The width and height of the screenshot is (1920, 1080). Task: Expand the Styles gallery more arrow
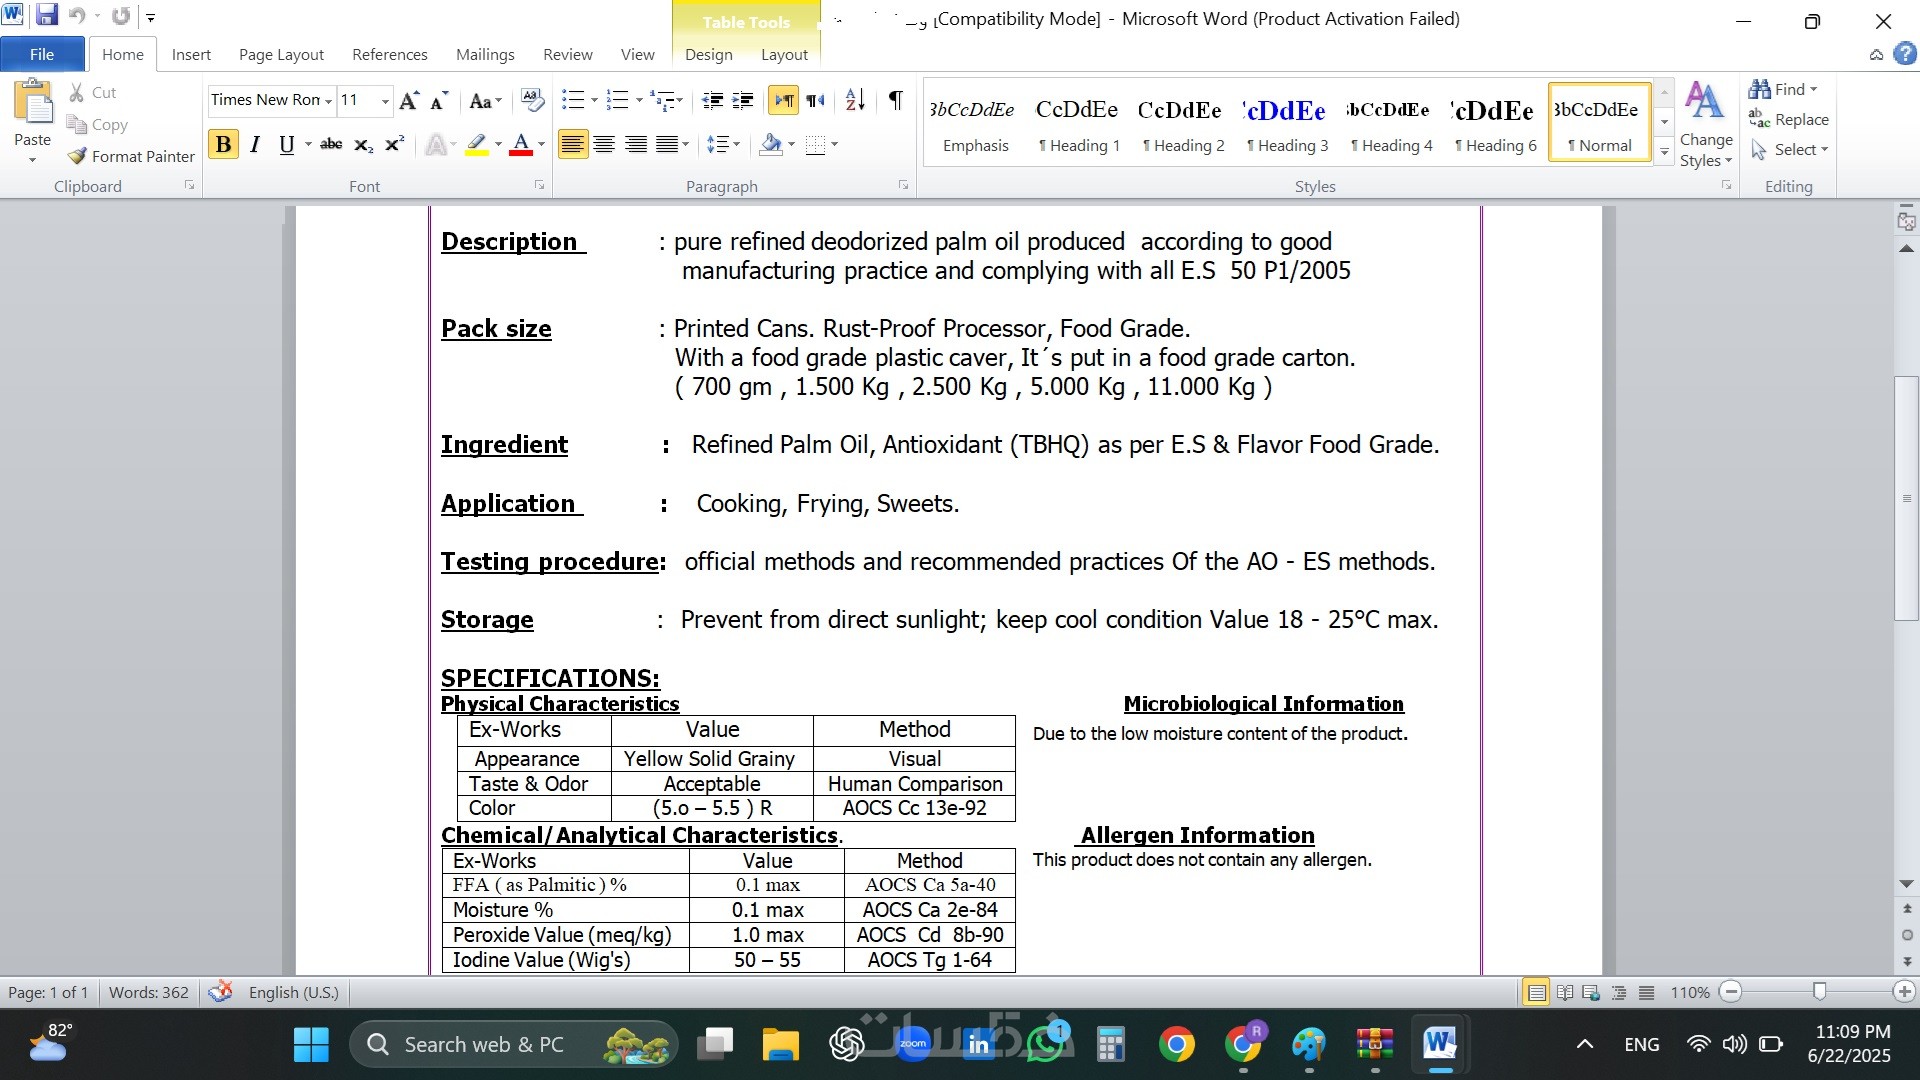pos(1664,152)
